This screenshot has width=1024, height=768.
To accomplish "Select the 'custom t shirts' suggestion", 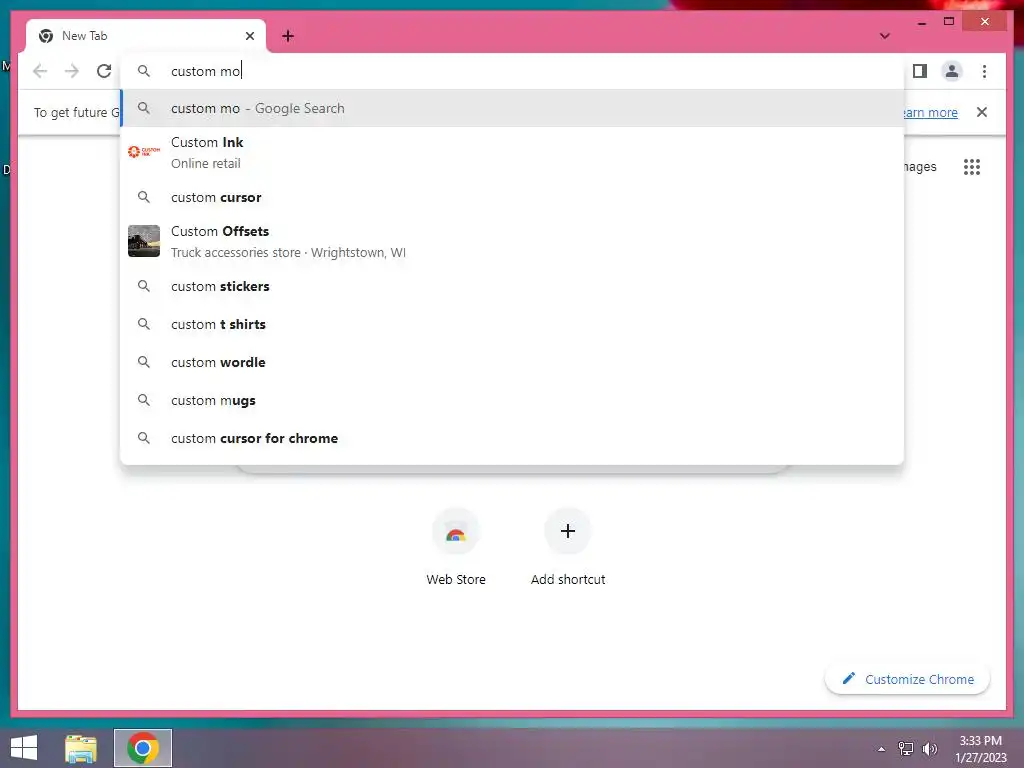I will pos(512,324).
